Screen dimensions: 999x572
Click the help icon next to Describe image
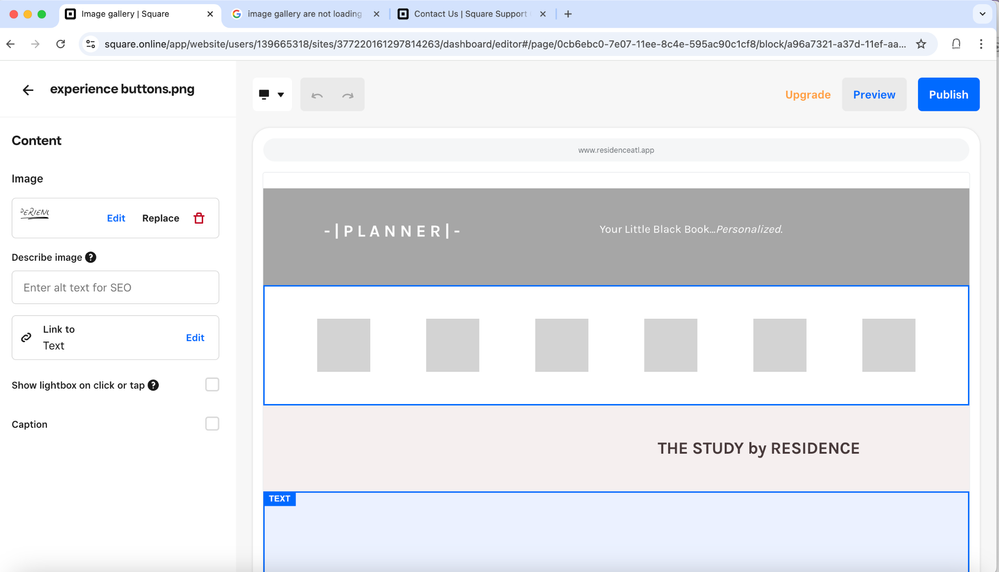click(91, 257)
